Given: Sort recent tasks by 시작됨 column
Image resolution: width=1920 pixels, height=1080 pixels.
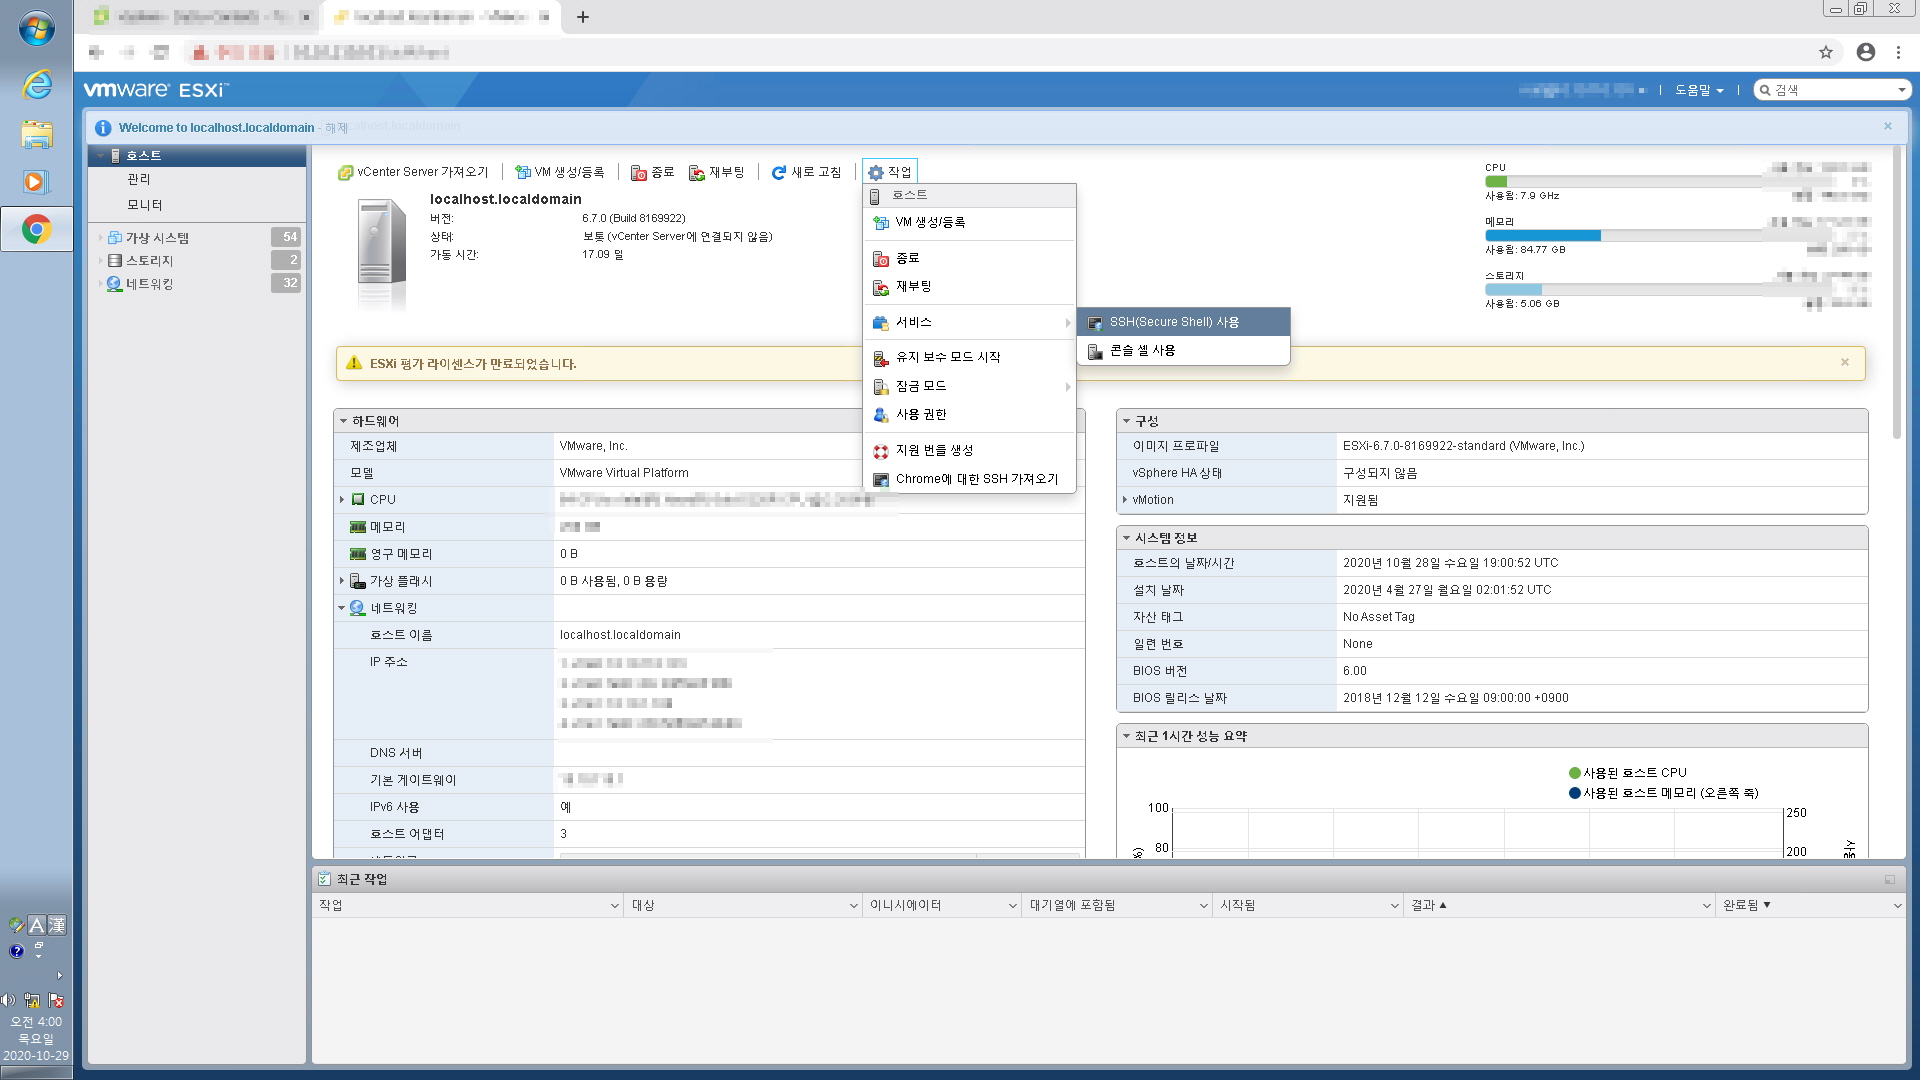Looking at the screenshot, I should pos(1309,905).
